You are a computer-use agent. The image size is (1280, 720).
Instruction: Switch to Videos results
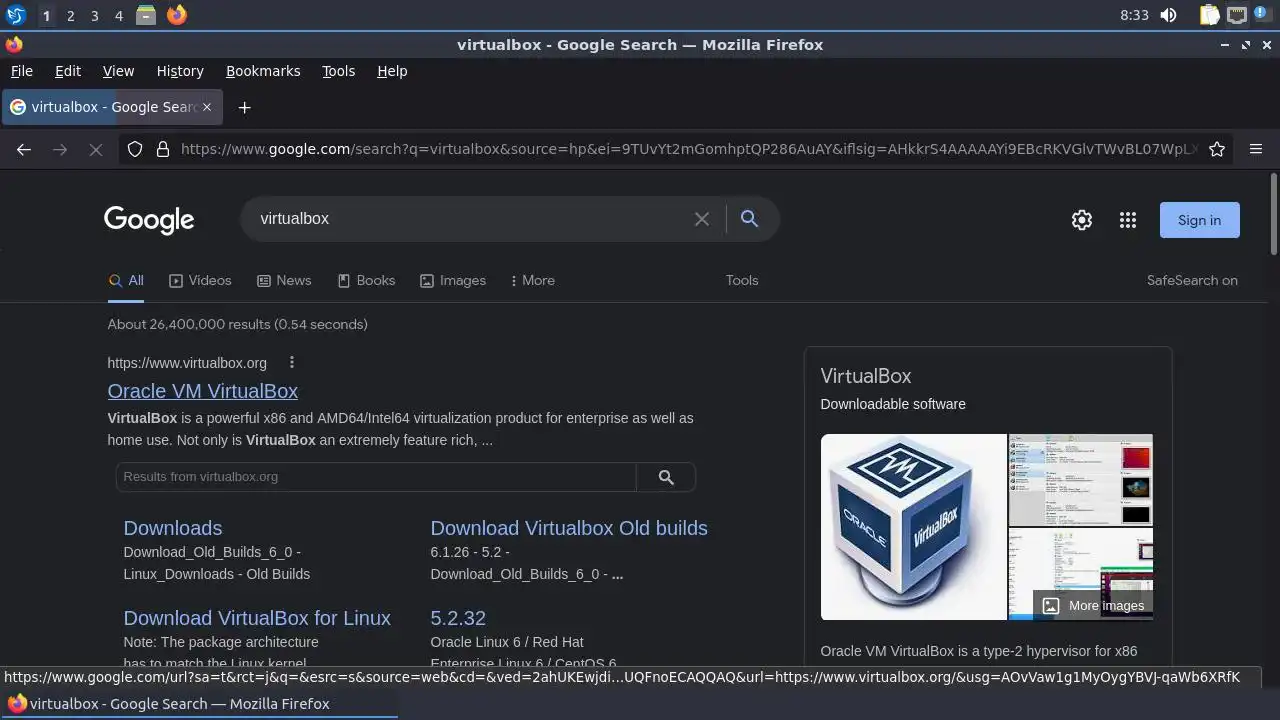coord(200,281)
